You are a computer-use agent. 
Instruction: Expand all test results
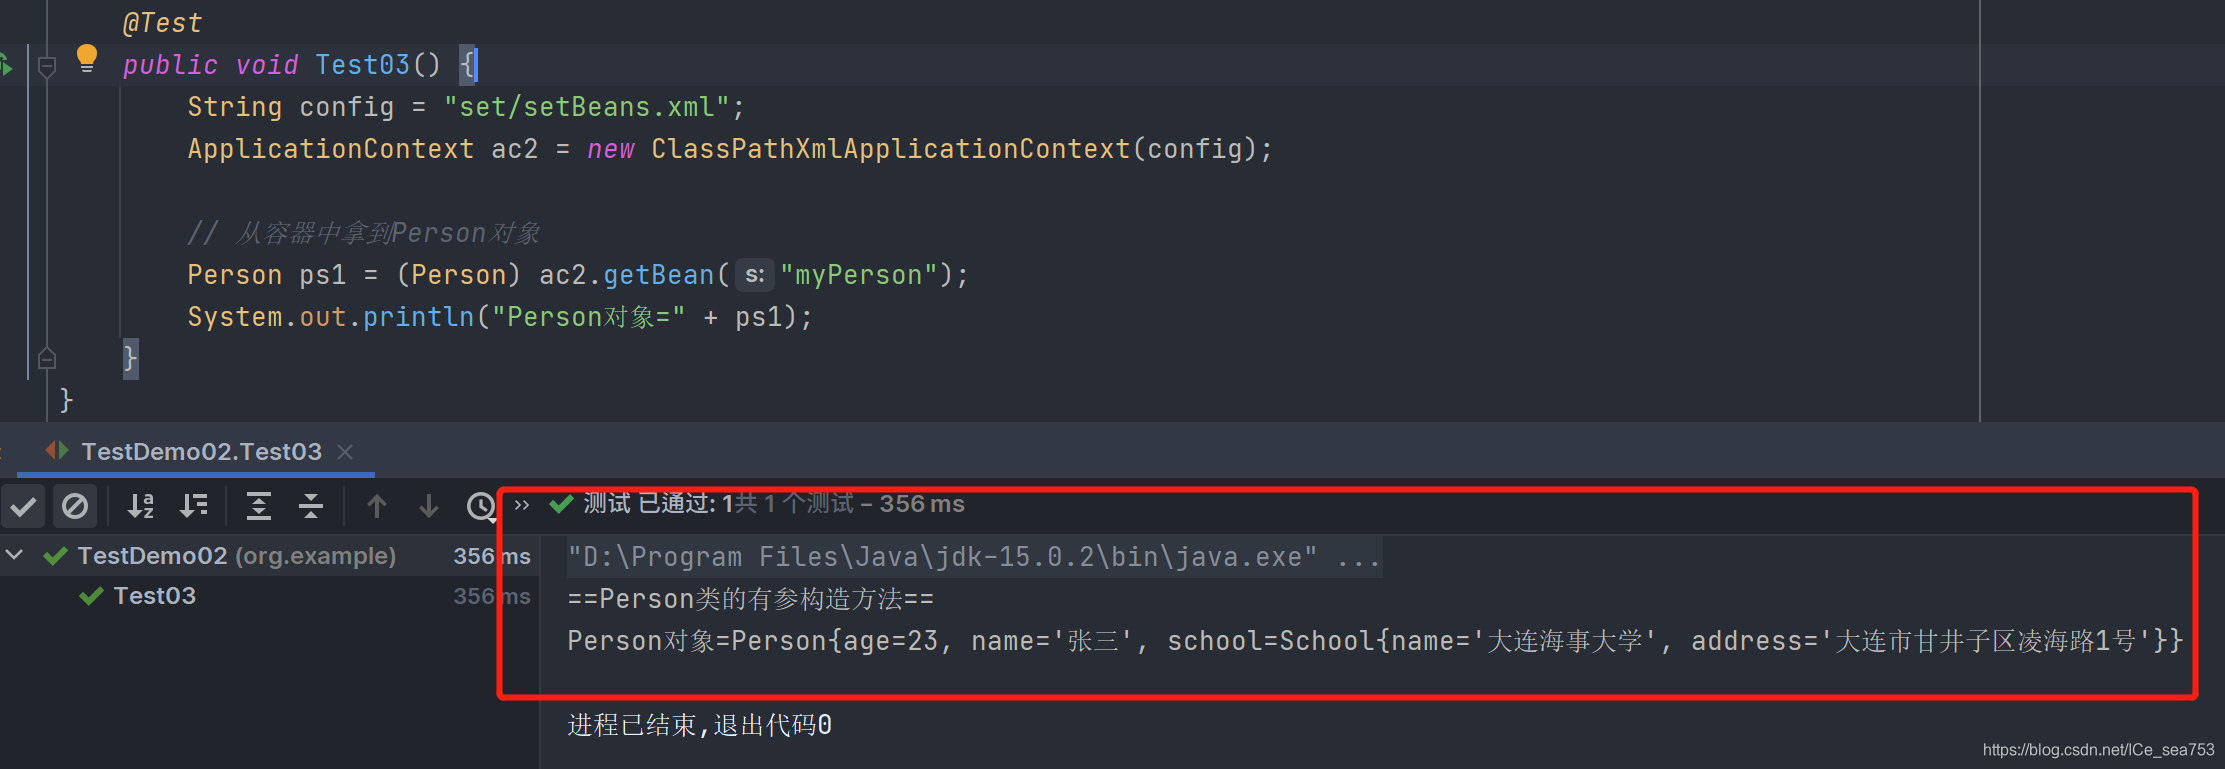click(x=259, y=507)
